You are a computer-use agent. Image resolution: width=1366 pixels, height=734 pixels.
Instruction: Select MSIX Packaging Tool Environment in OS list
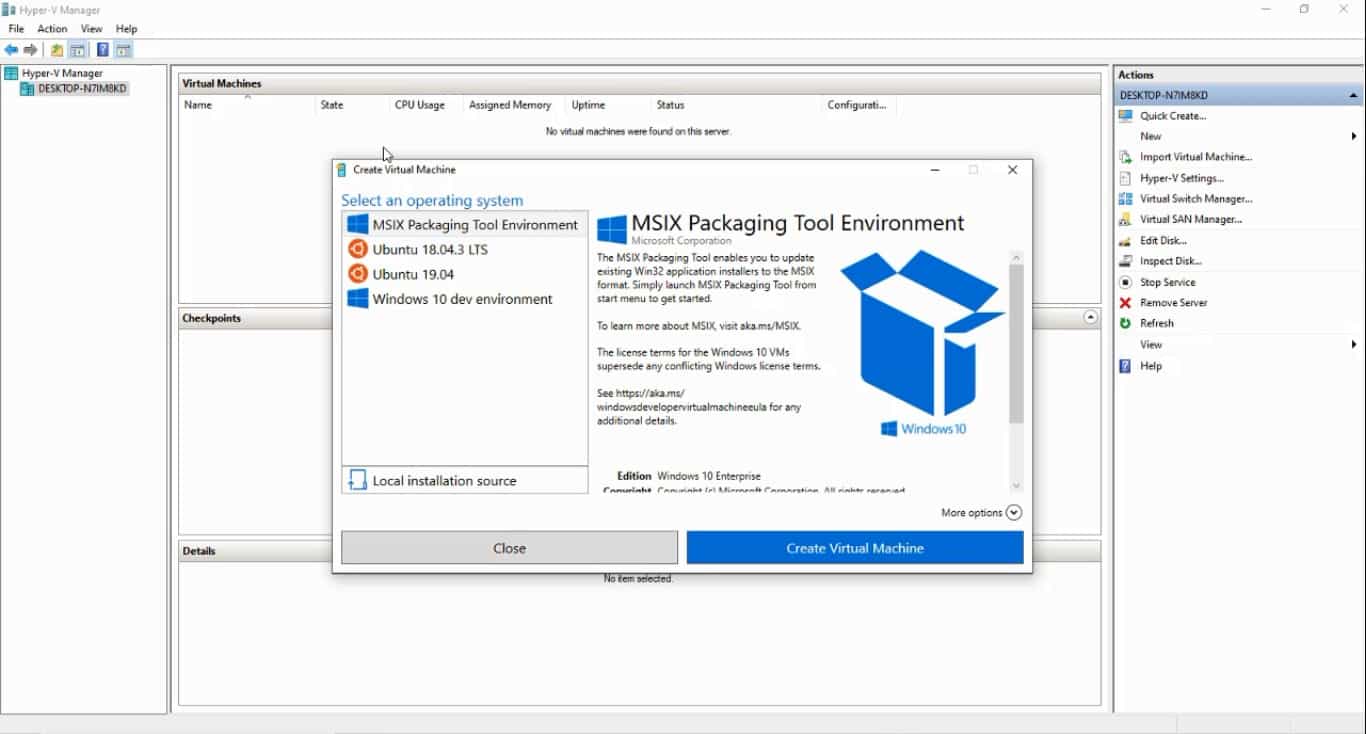(x=465, y=225)
